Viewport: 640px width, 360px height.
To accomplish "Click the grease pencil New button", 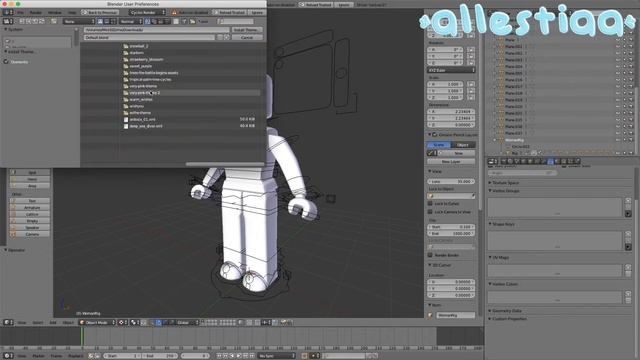I will 459,153.
